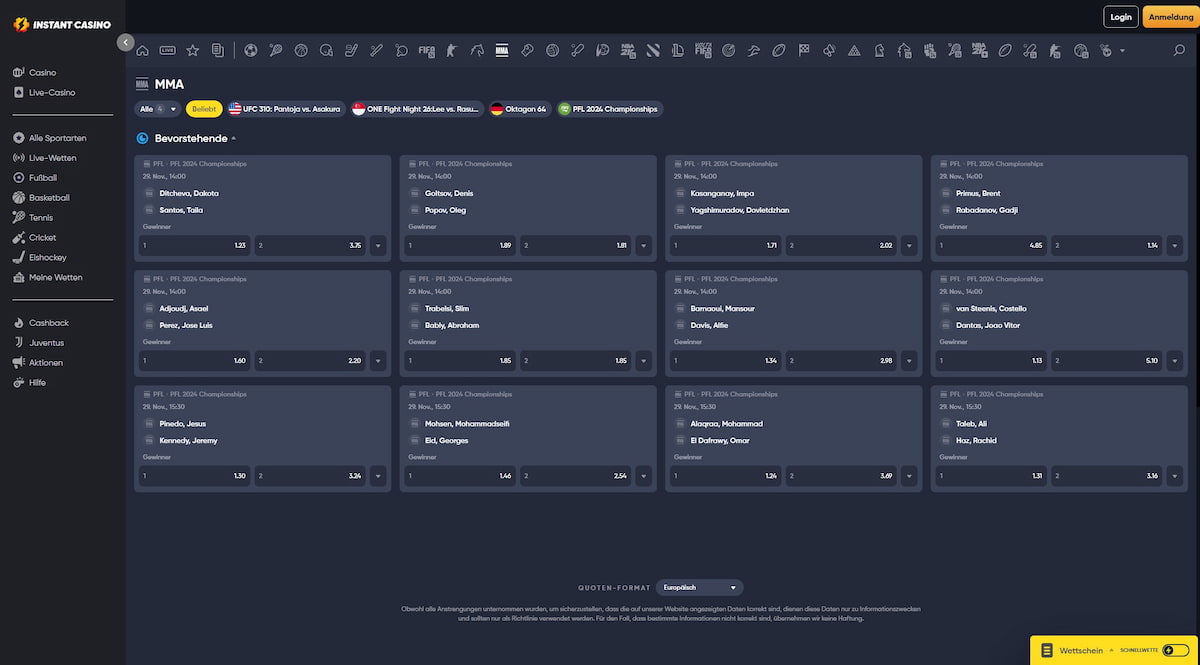Select the soccer ball sport icon

[x=250, y=50]
